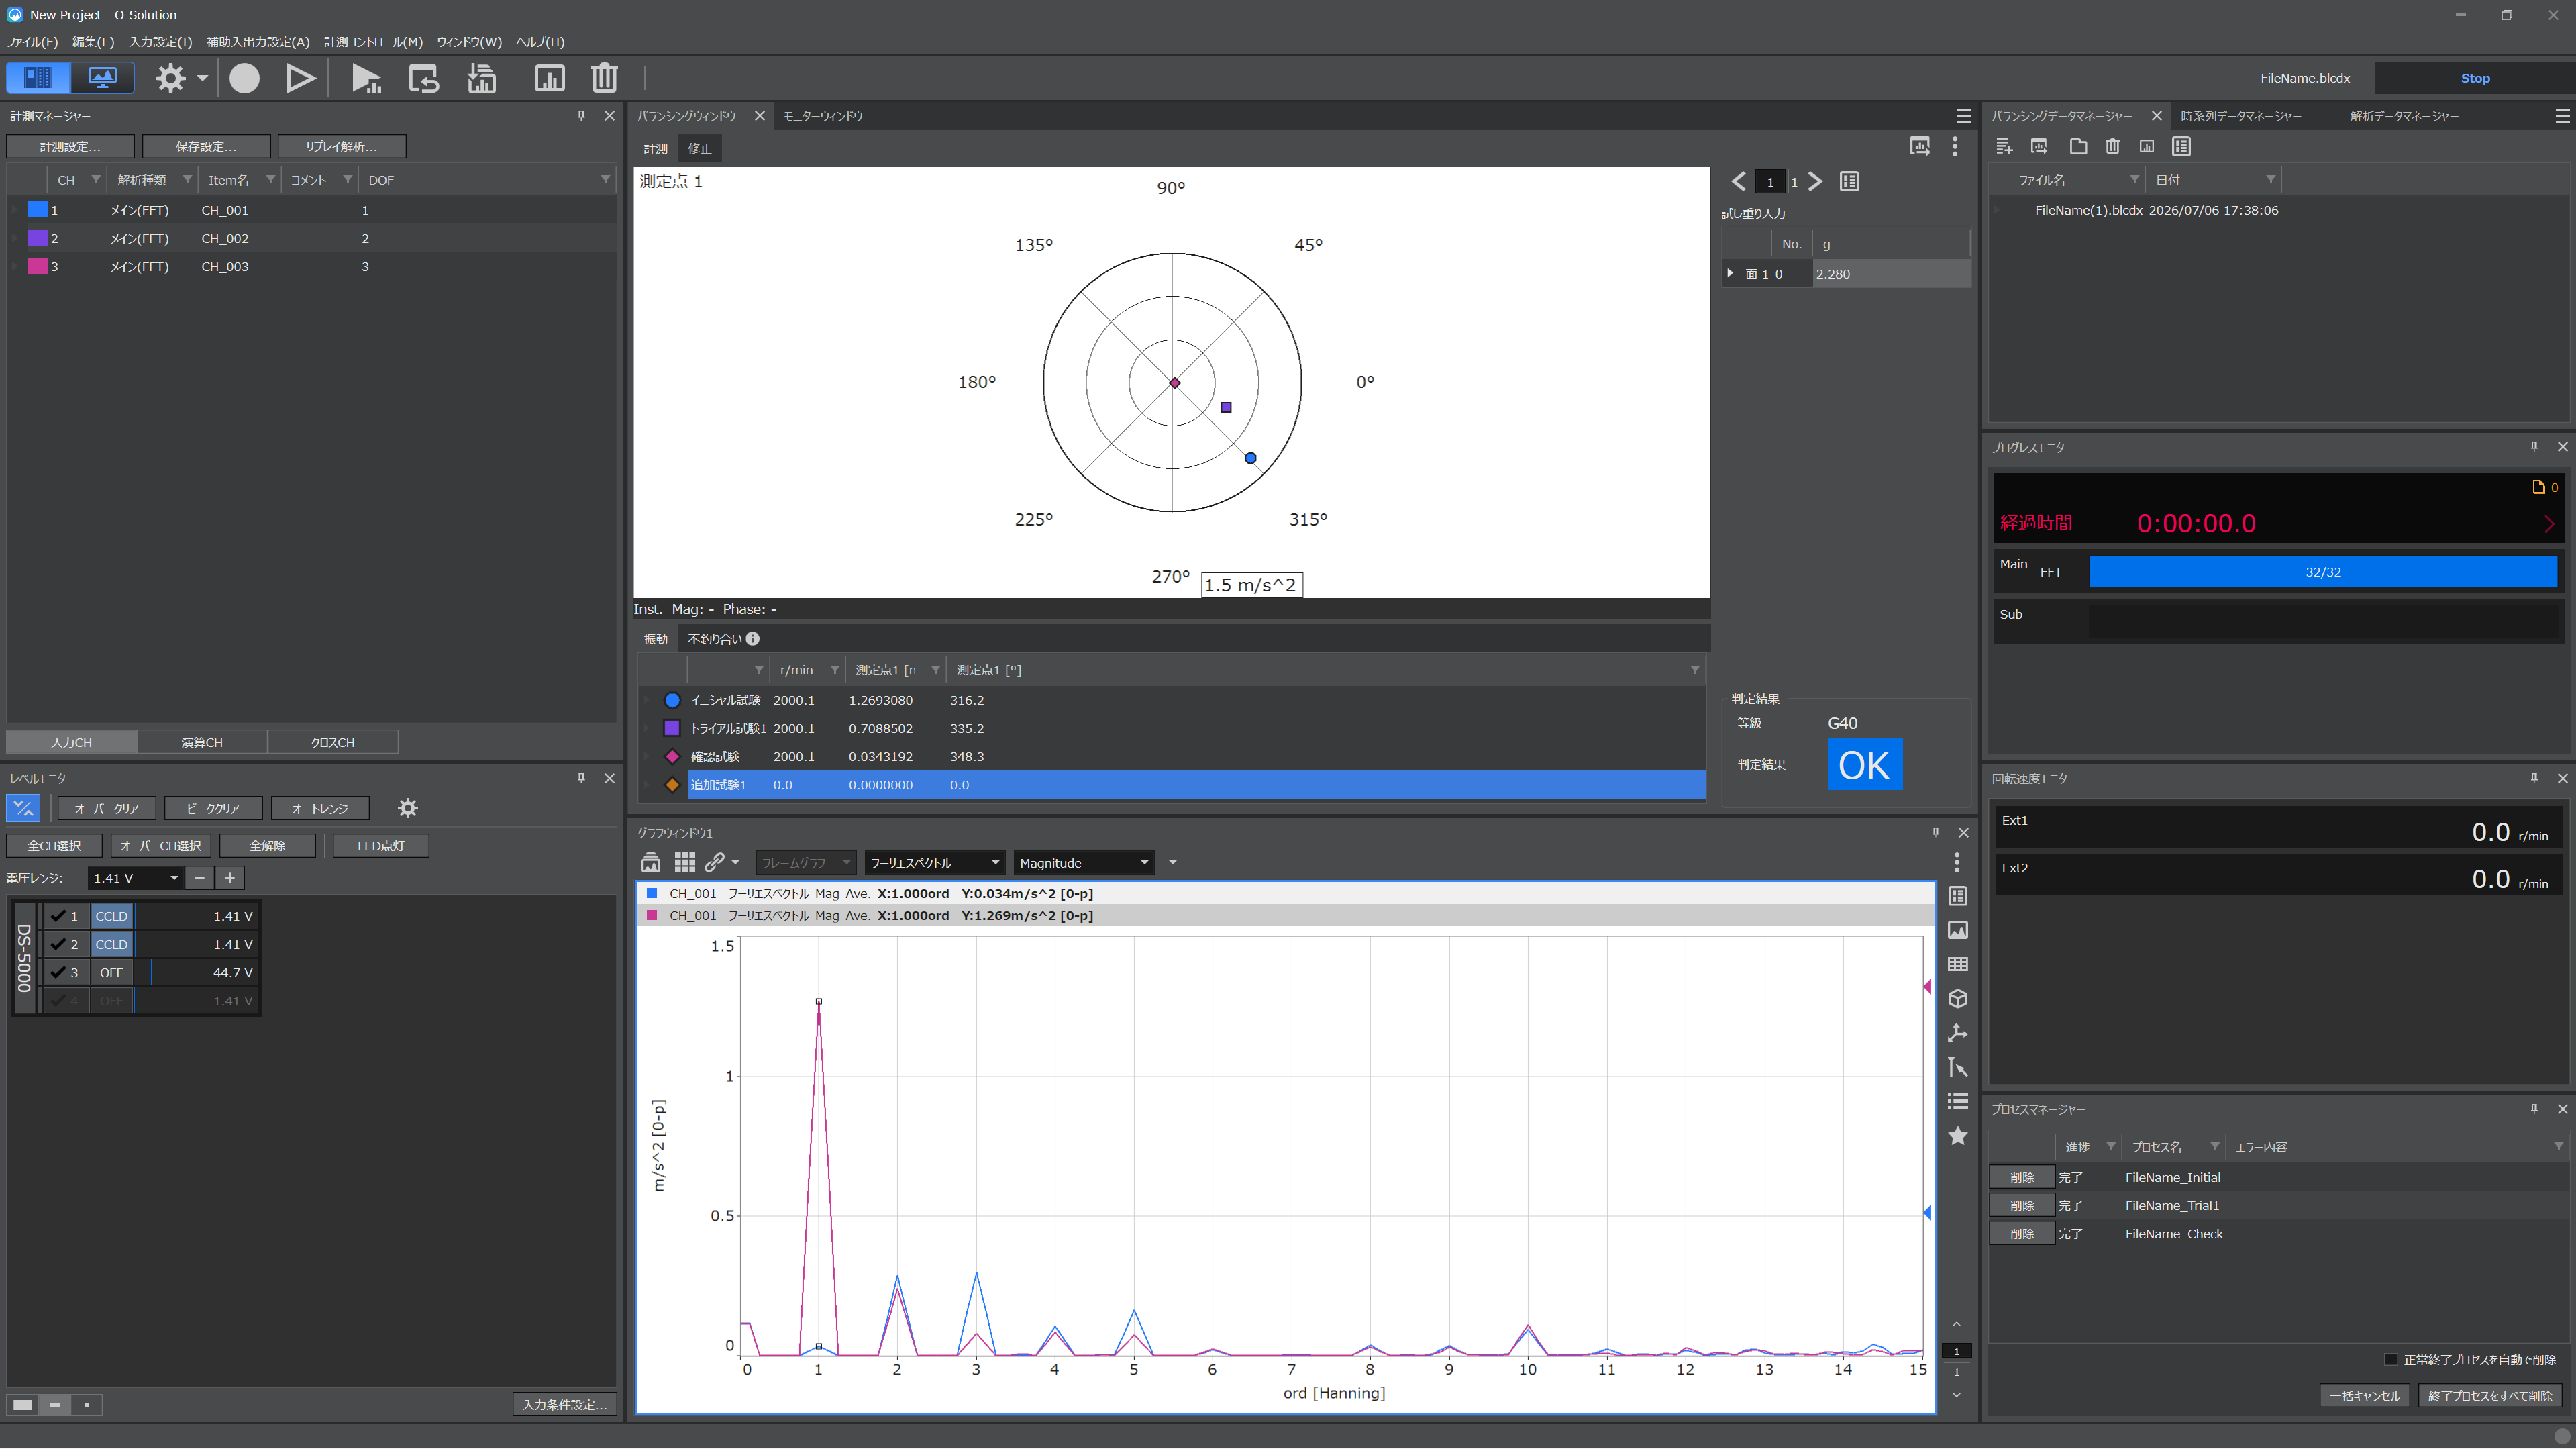Image resolution: width=2576 pixels, height=1449 pixels.
Task: Switch to the hardware configuration view icon
Action: [38, 78]
